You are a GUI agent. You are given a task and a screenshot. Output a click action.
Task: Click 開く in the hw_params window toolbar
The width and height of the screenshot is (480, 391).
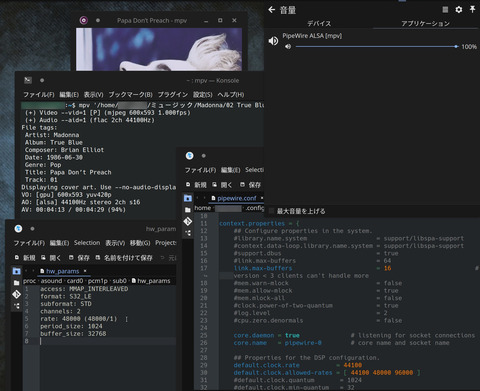pos(51,258)
